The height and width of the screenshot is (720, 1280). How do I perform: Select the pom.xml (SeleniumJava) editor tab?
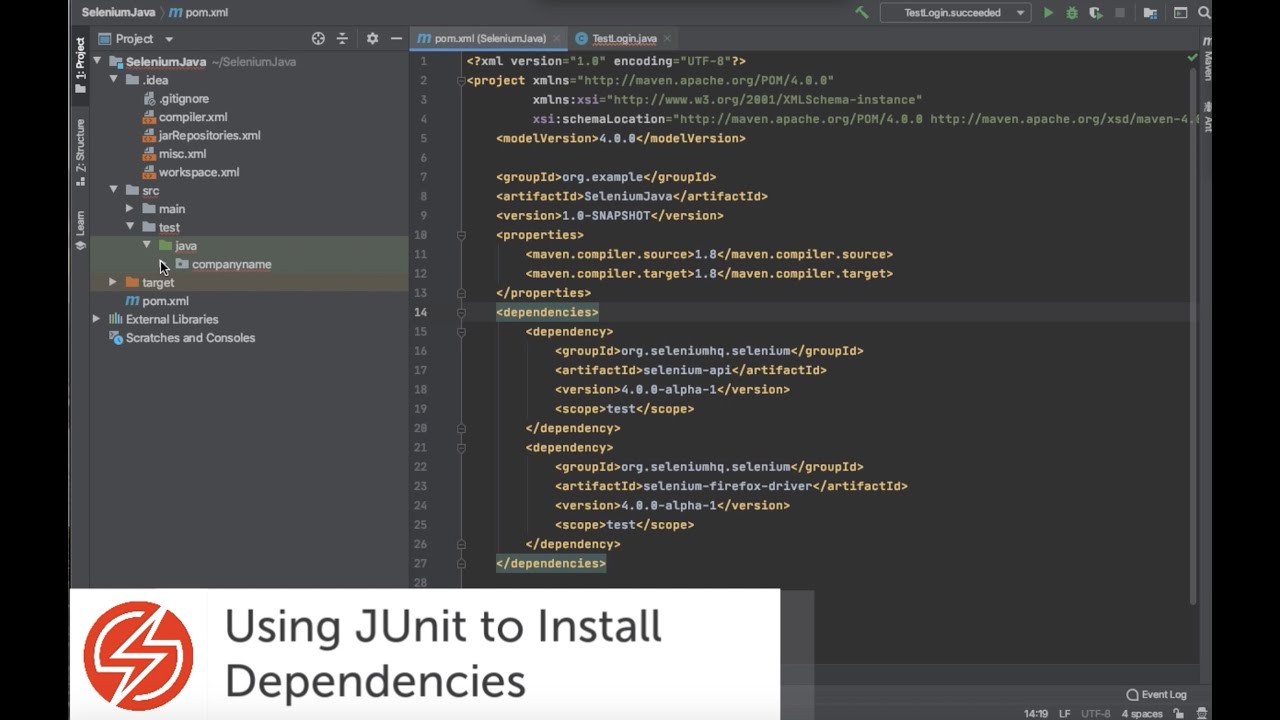490,38
